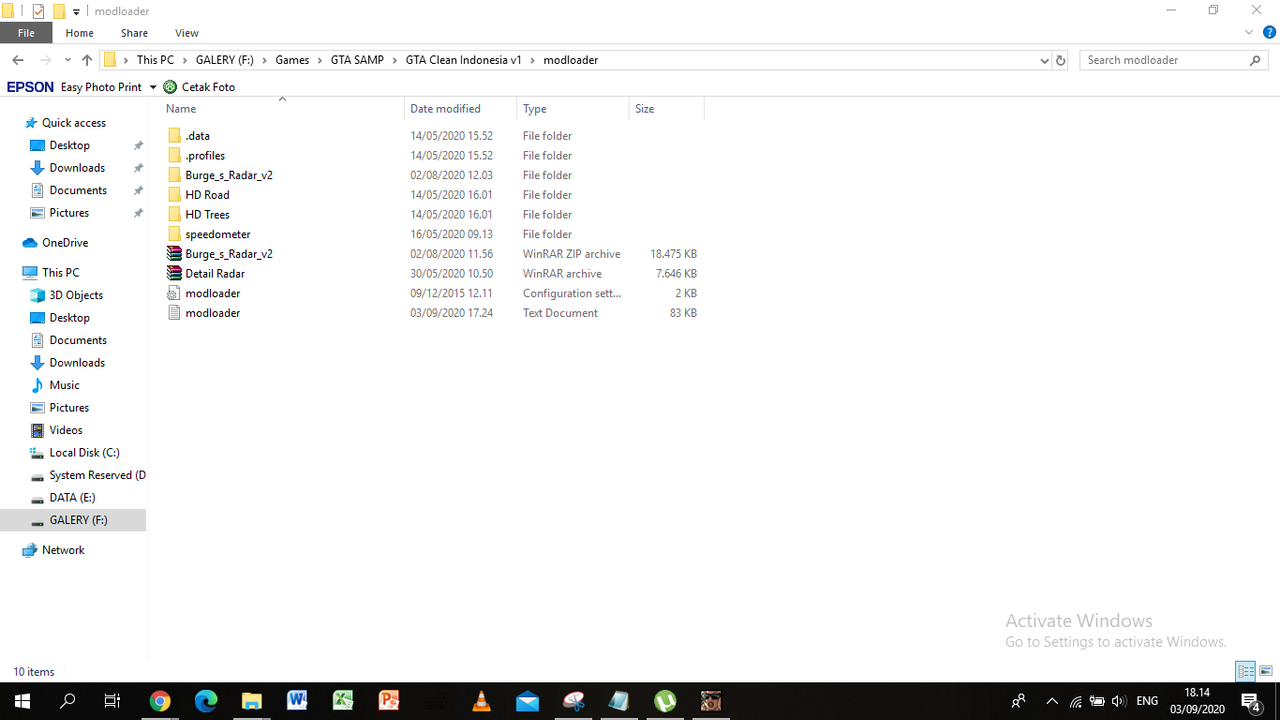Screen dimensions: 1280x720
Task: Expand the address bar history dropdown
Action: [1045, 60]
